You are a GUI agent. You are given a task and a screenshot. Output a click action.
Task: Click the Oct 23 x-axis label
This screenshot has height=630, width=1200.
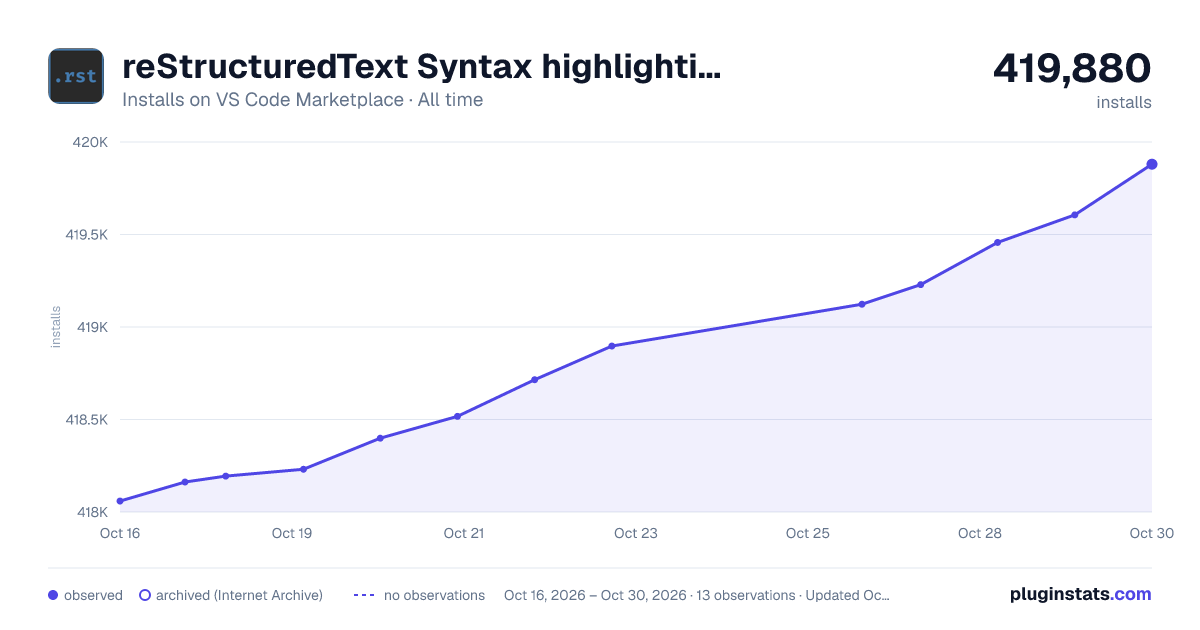pos(636,533)
